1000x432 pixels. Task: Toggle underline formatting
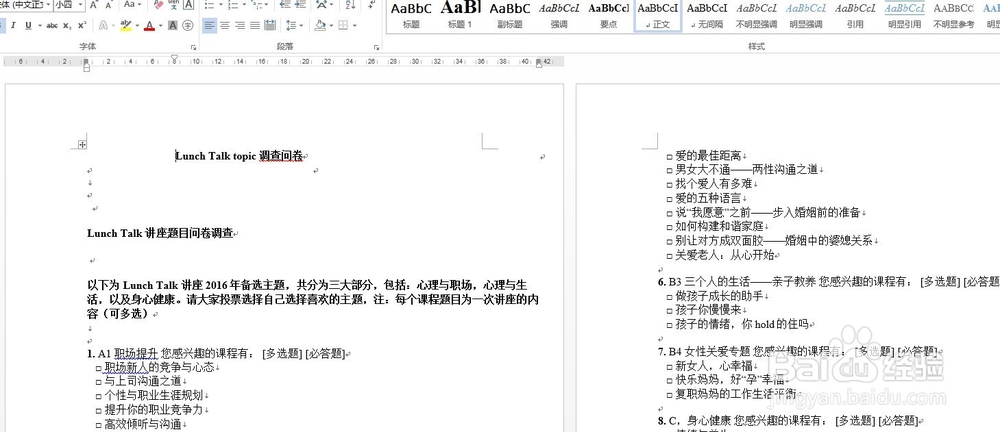[x=29, y=26]
